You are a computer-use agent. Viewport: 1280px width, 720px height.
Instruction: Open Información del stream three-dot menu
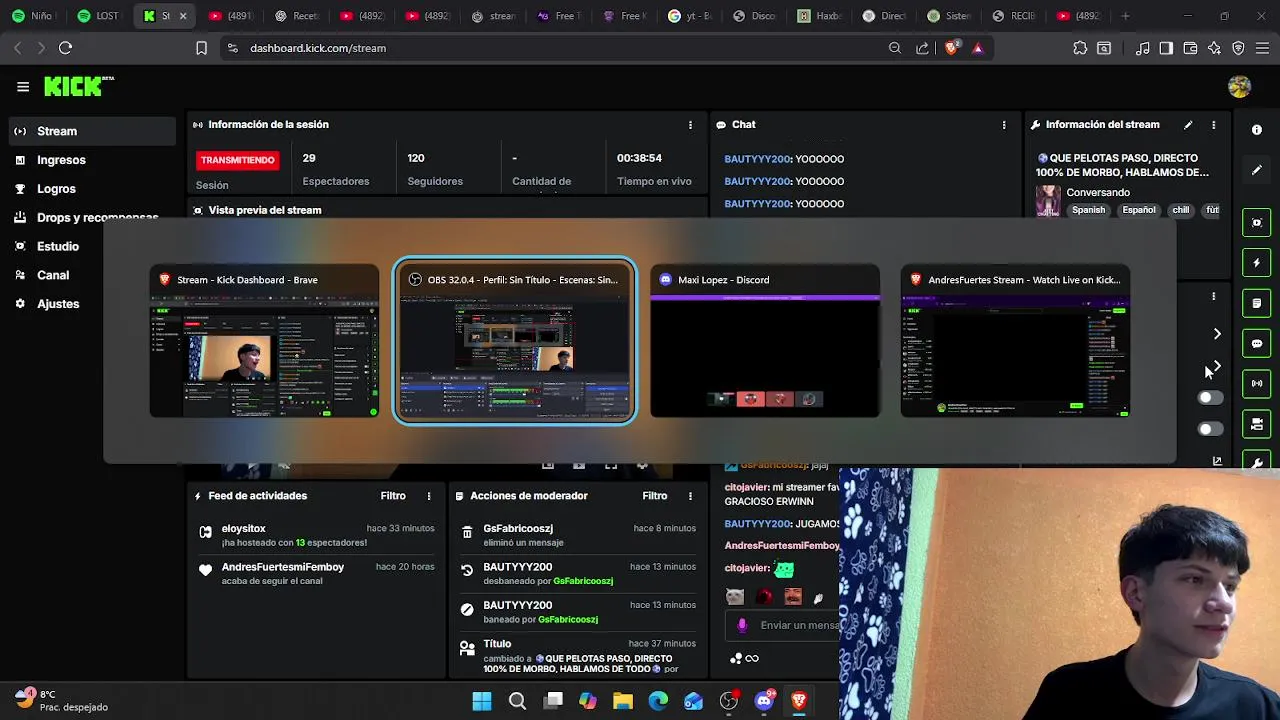point(1214,125)
